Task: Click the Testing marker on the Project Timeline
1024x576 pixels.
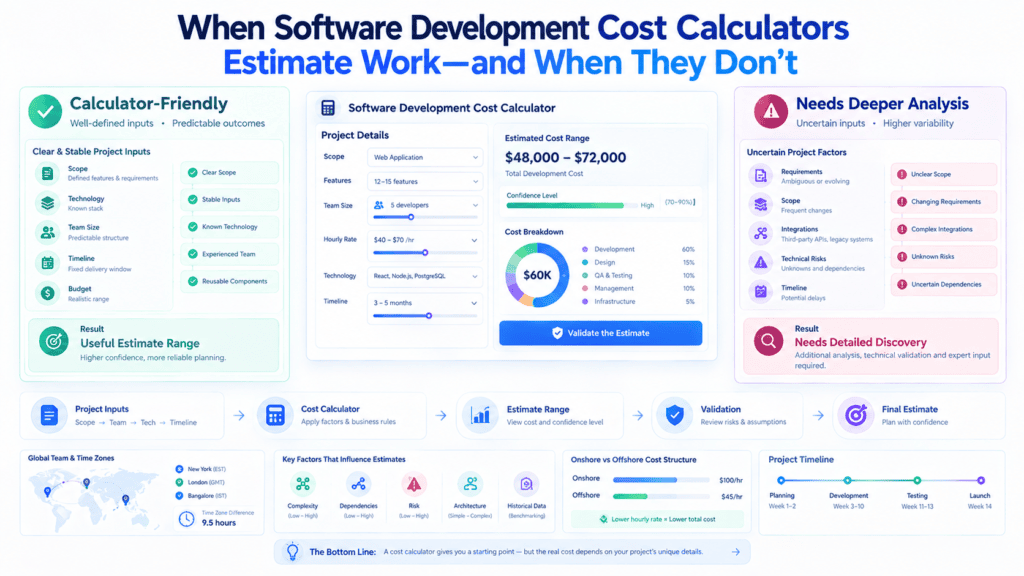Action: [917, 480]
